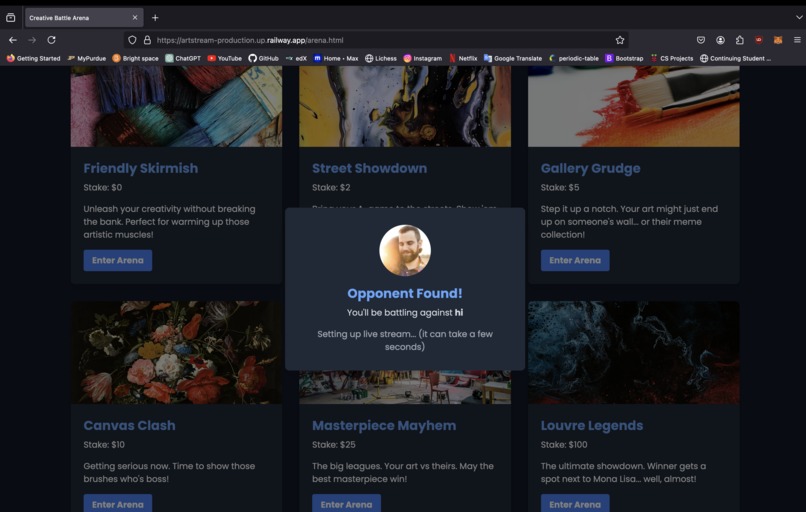Viewport: 806px width, 512px height.
Task: Open the Netflix bookmark
Action: tap(463, 59)
